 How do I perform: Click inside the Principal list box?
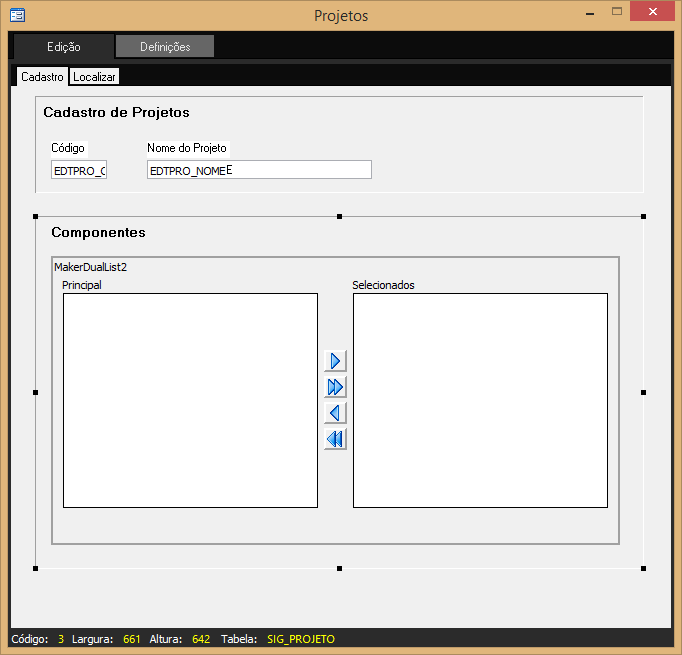(x=190, y=400)
